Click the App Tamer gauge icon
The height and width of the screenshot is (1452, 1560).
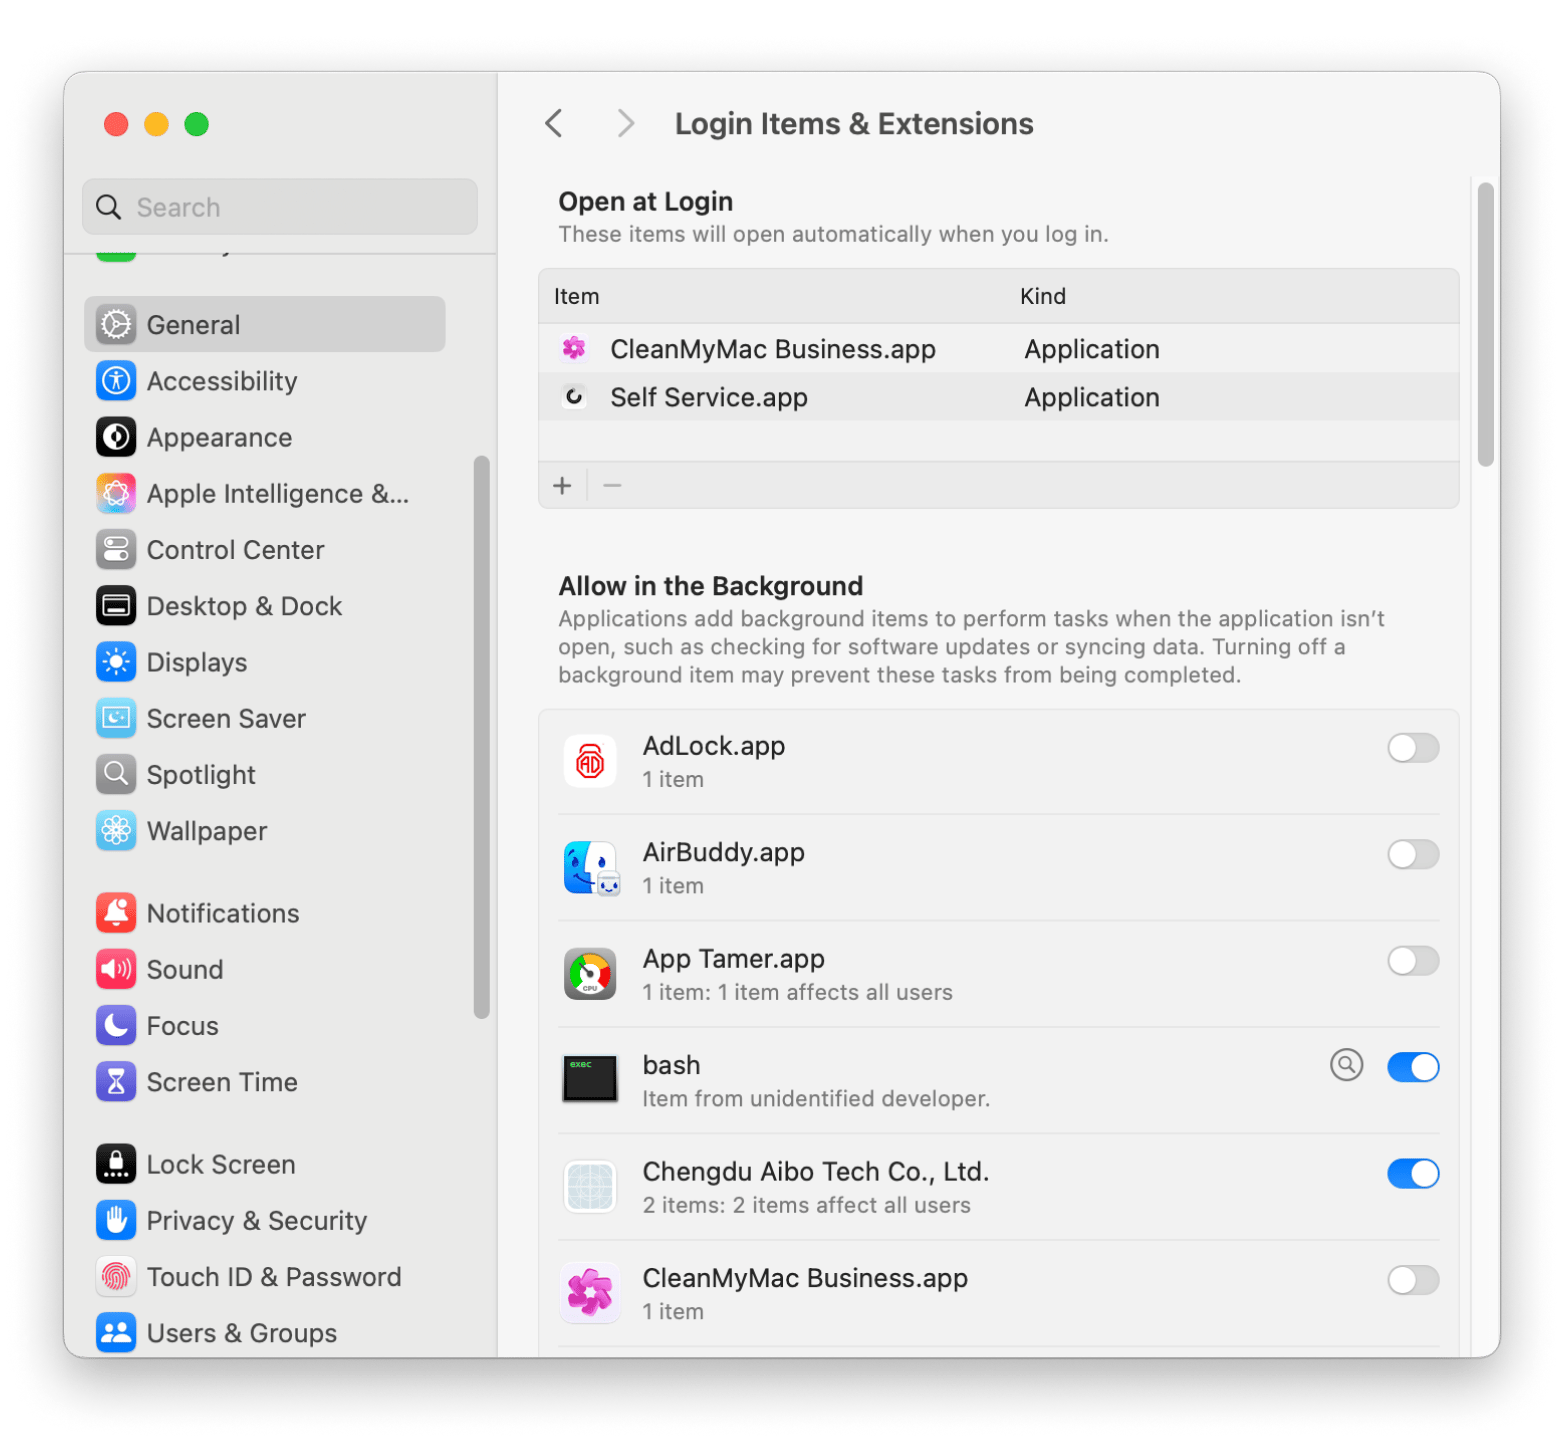click(x=590, y=975)
